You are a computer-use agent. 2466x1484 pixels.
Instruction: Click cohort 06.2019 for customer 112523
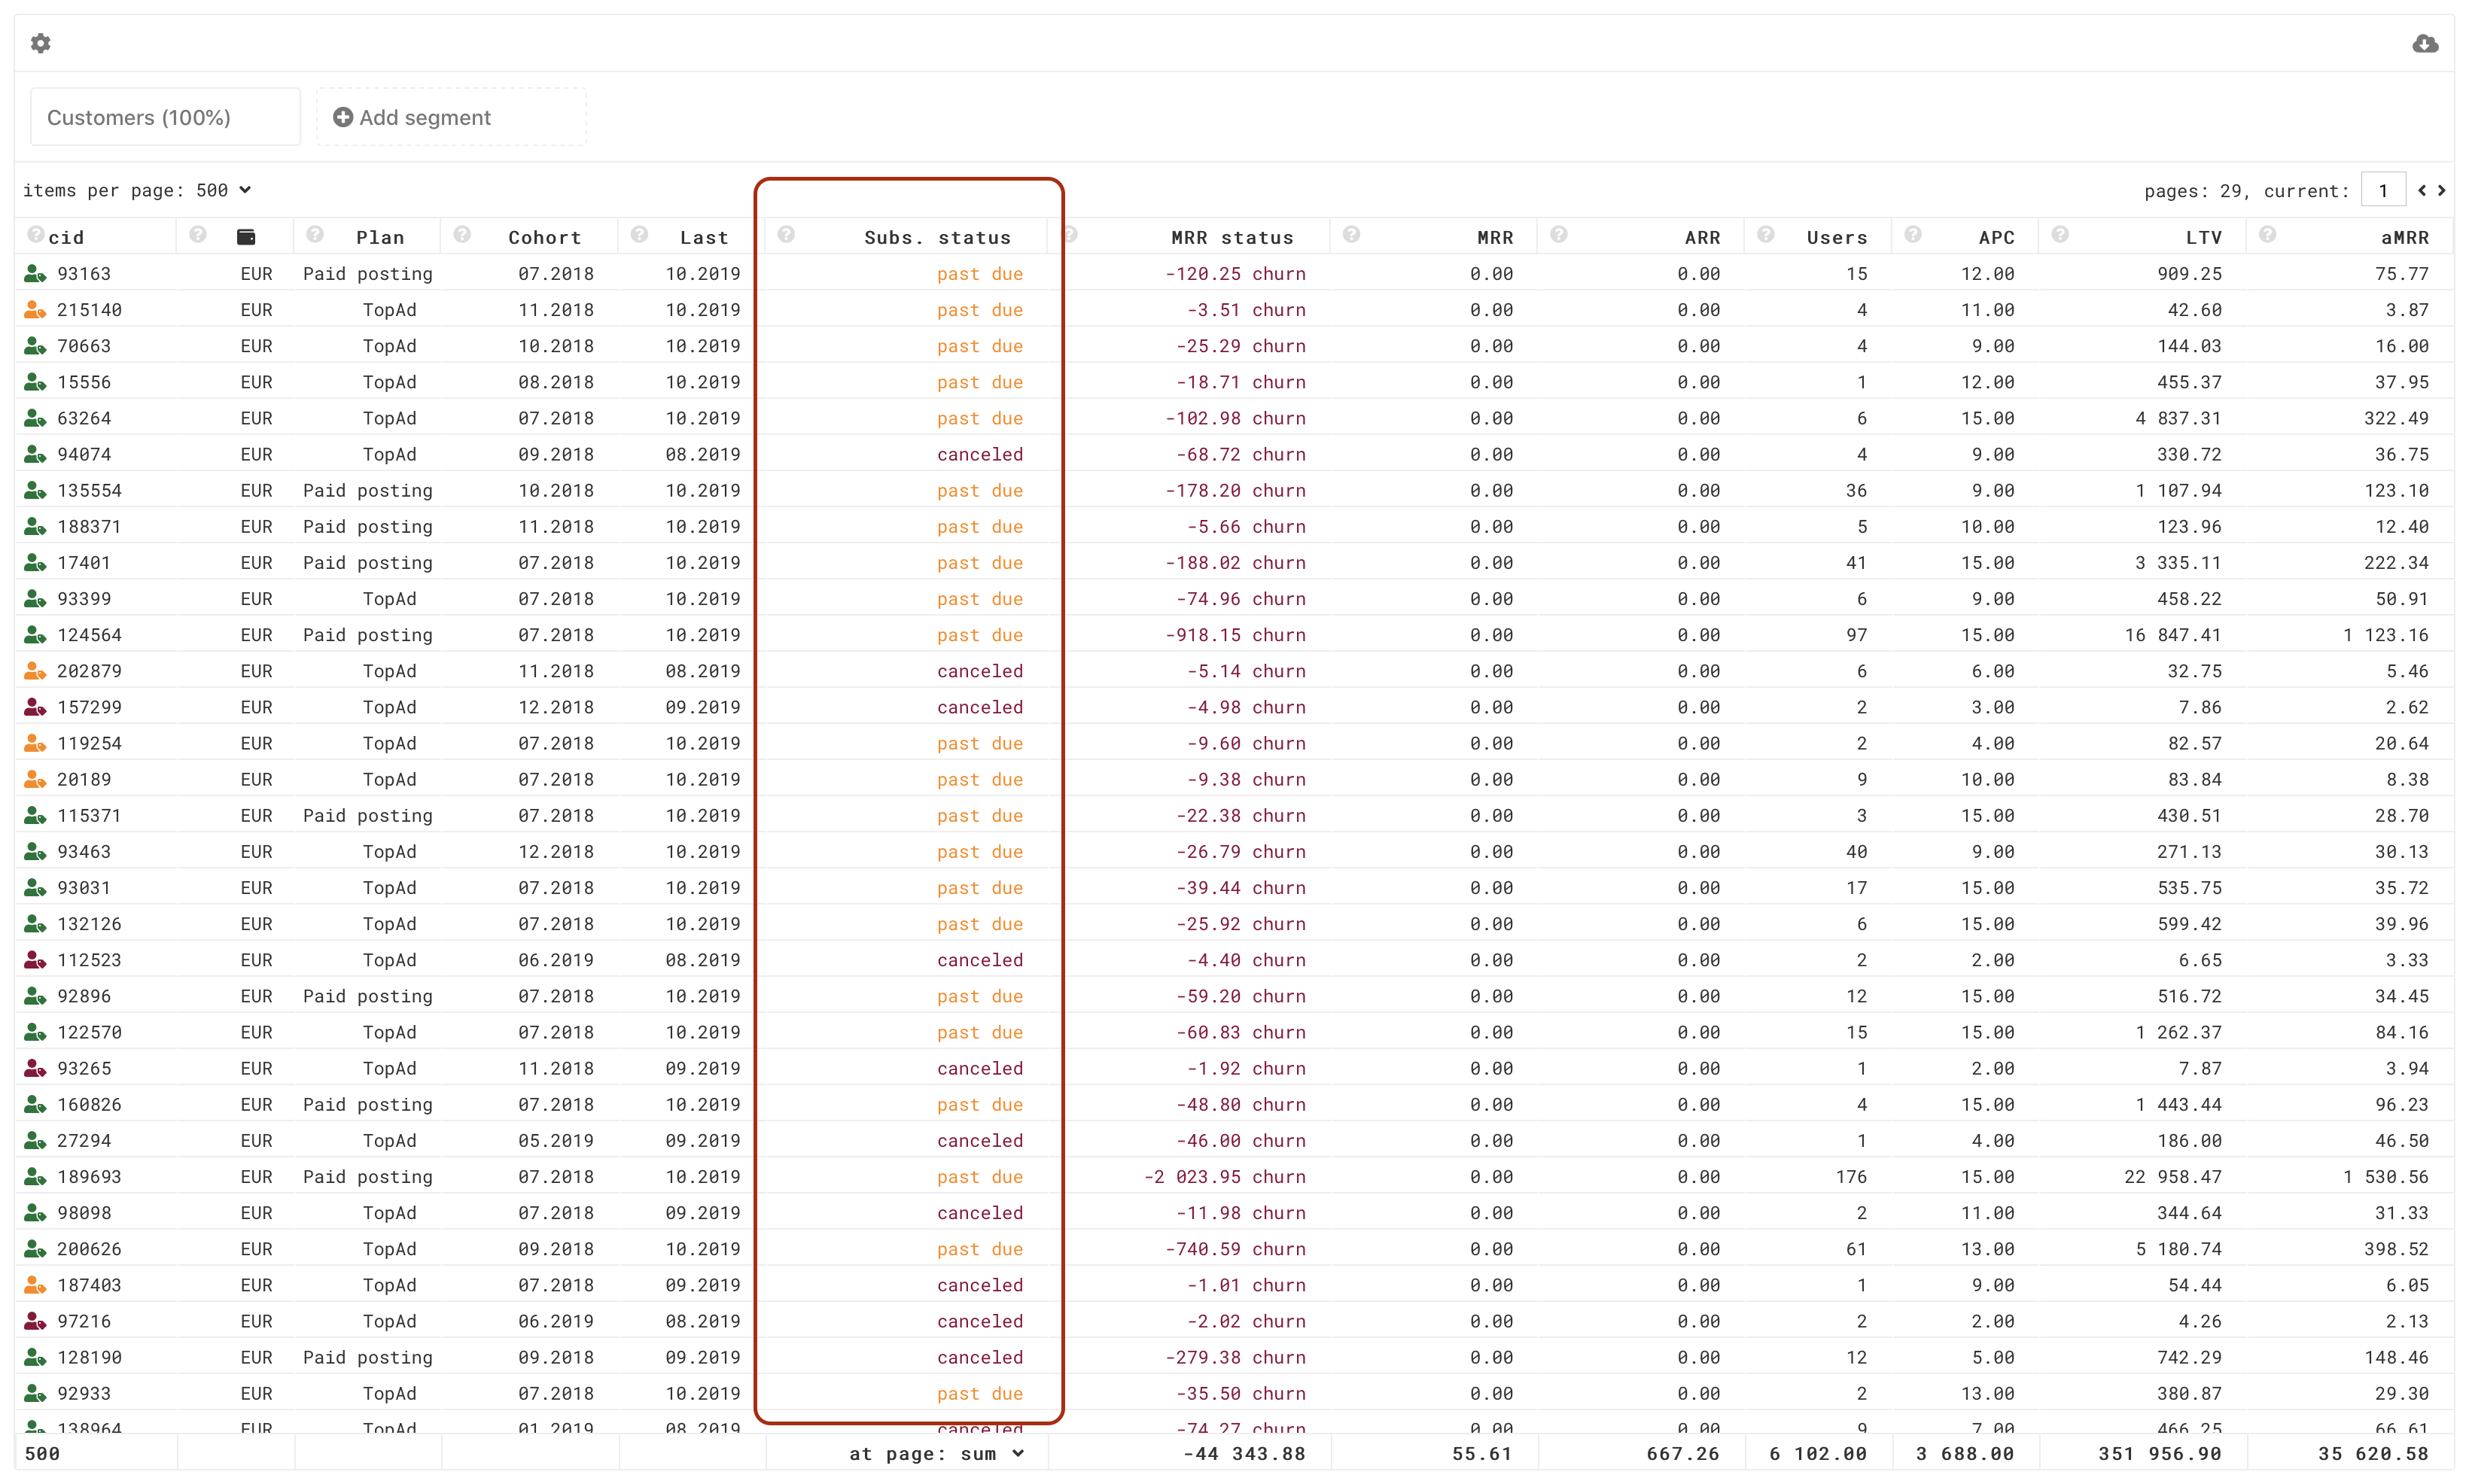555,960
